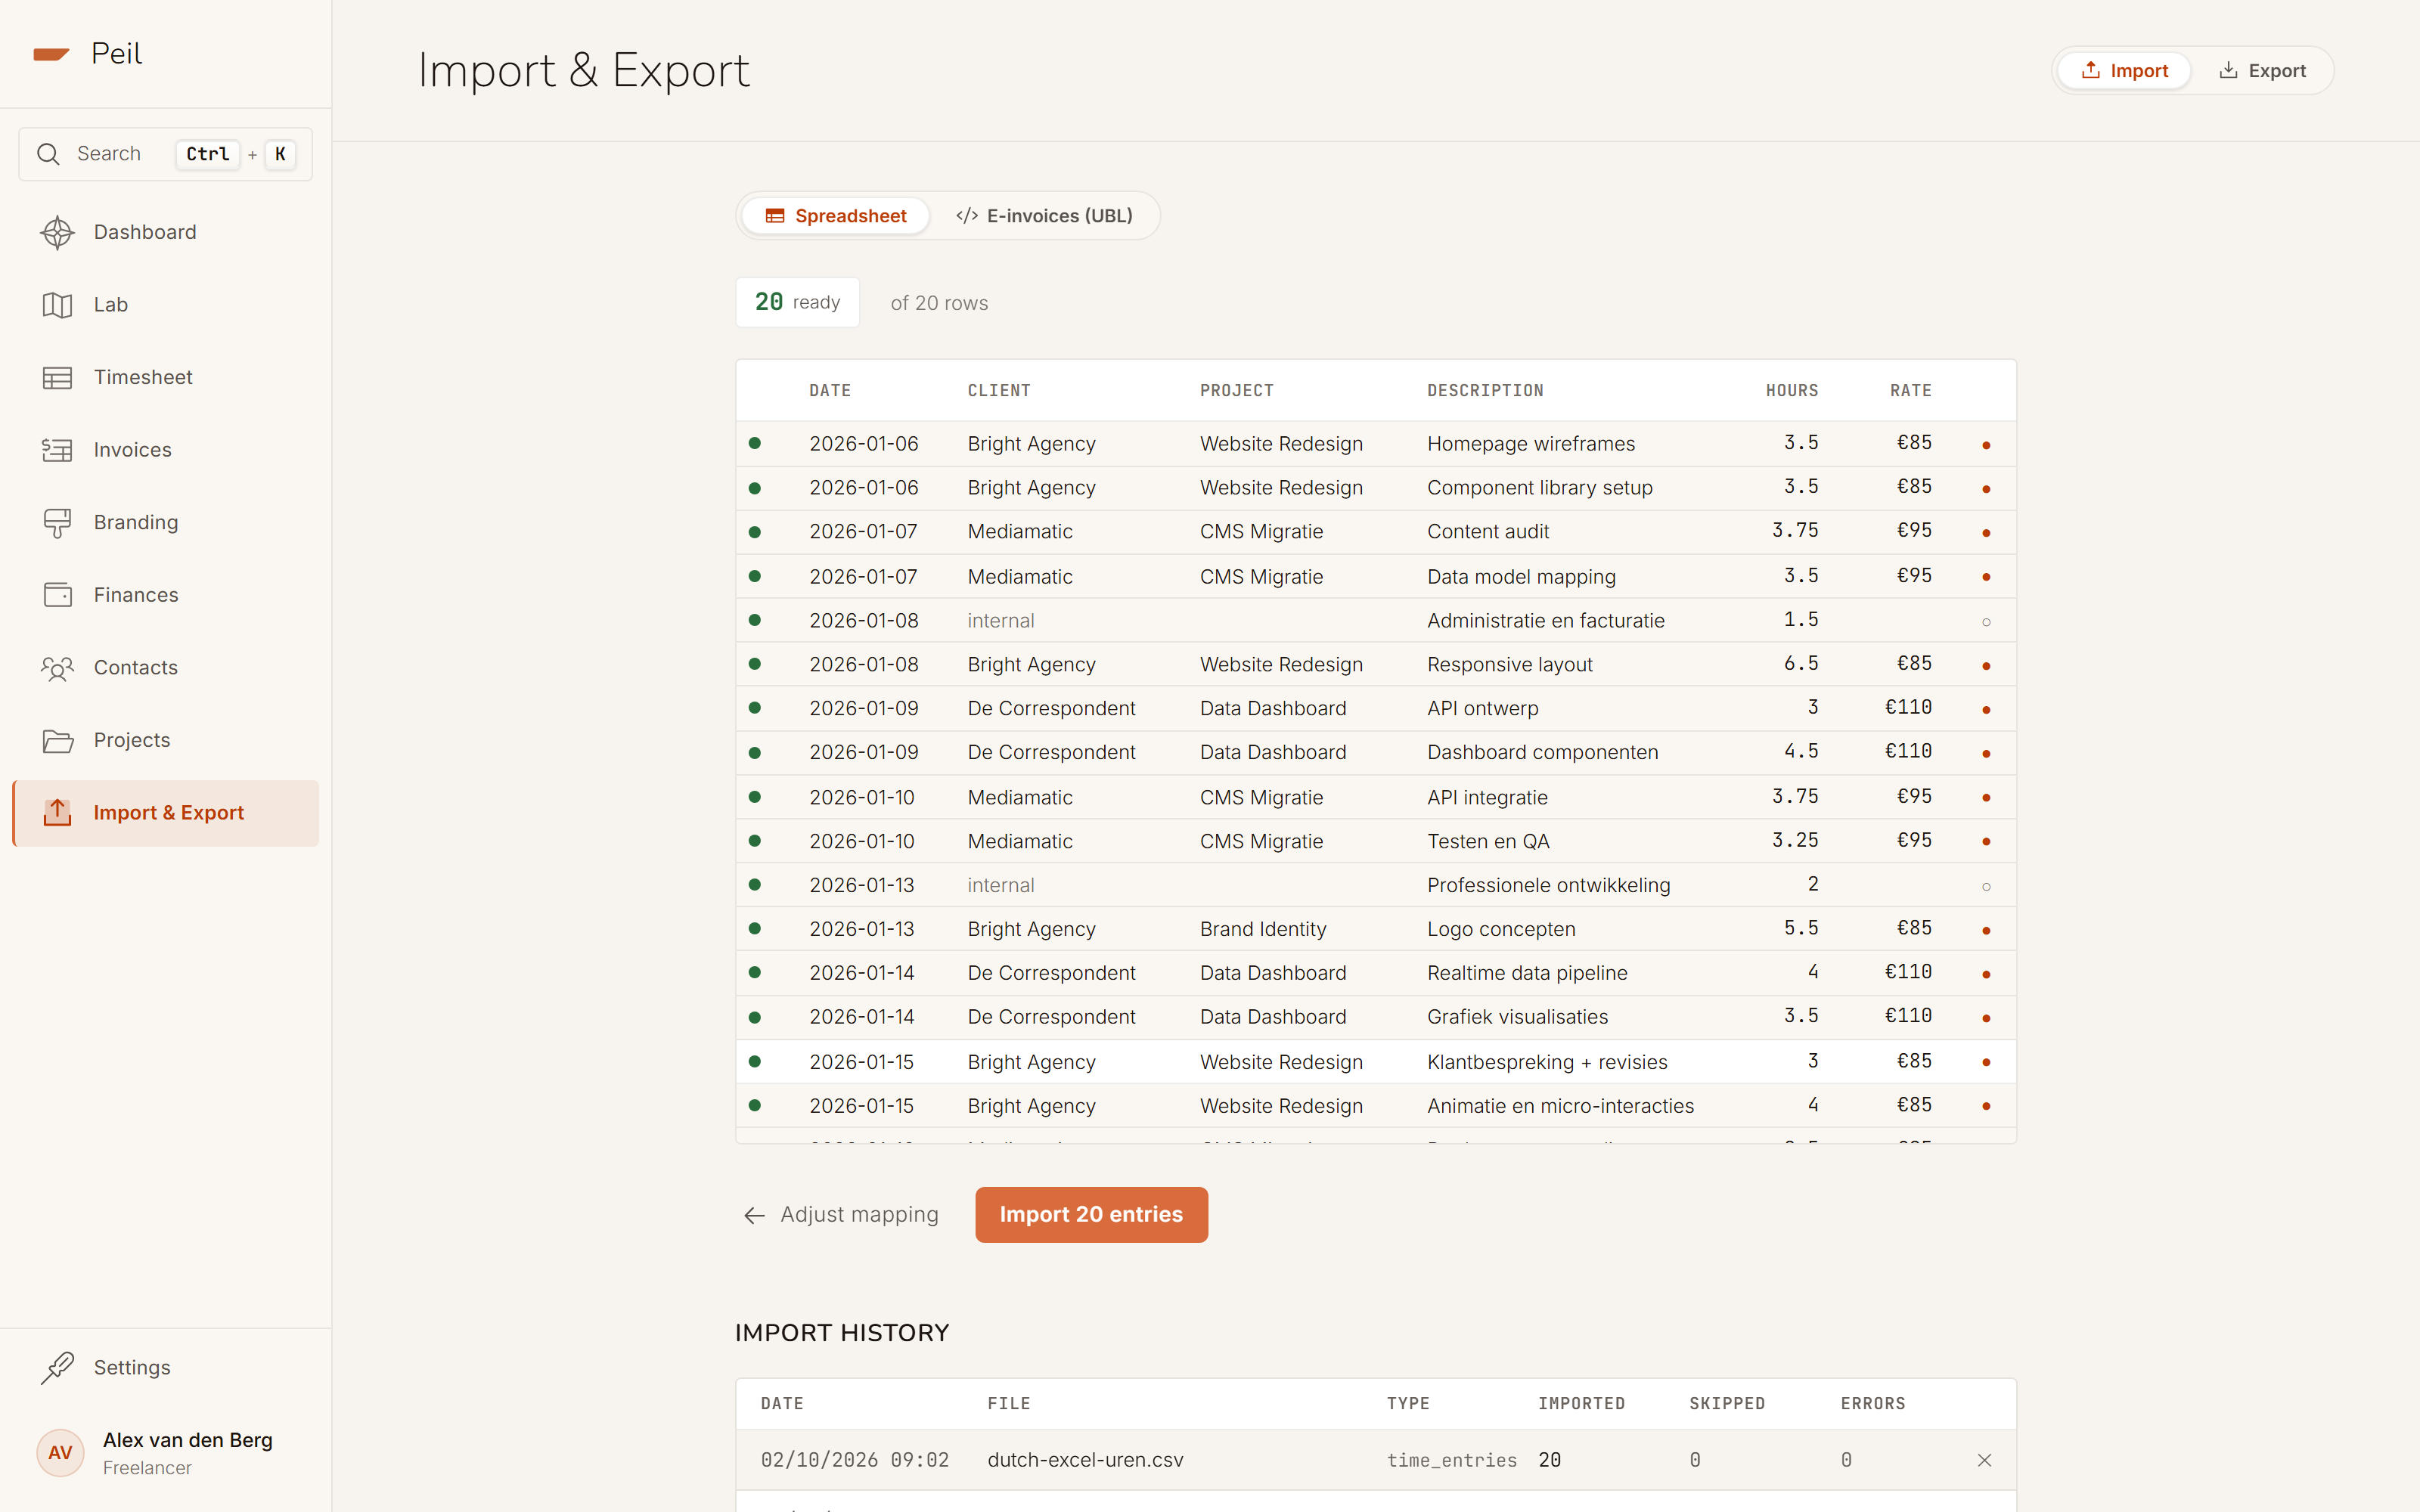Viewport: 2420px width, 1512px height.
Task: Click the HOURS column header
Action: (1791, 391)
